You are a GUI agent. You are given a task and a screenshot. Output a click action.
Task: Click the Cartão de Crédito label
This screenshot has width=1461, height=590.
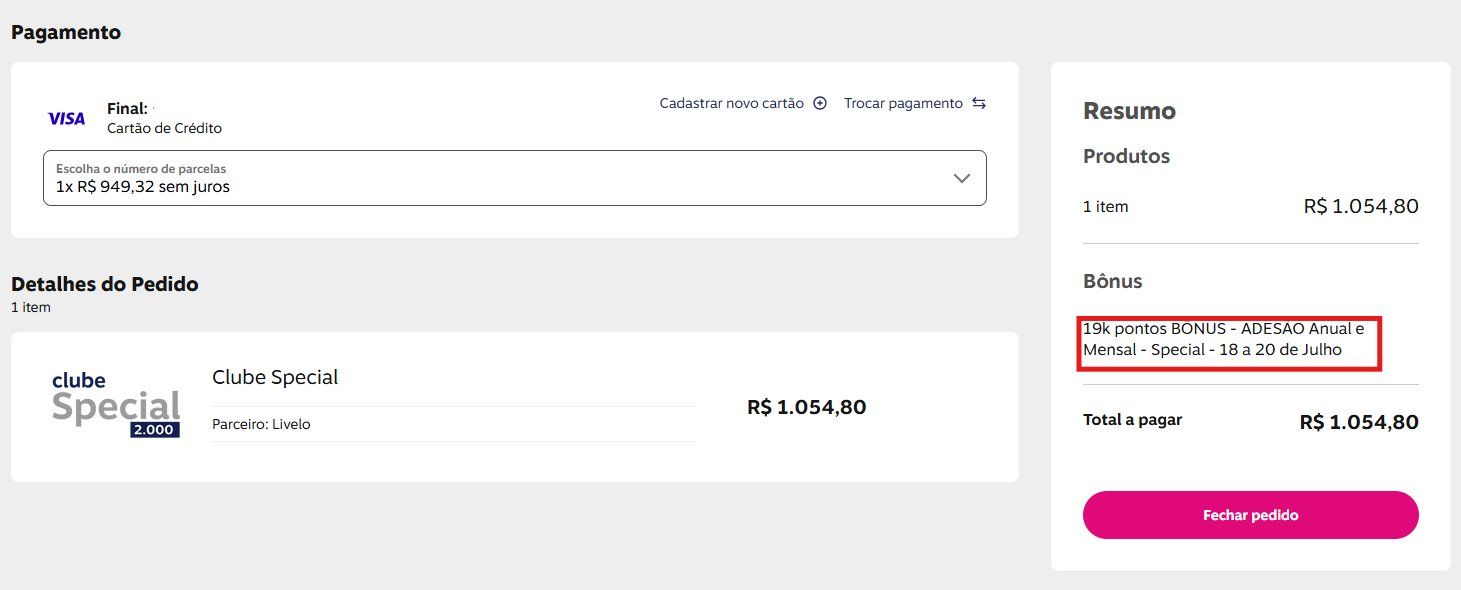[164, 128]
